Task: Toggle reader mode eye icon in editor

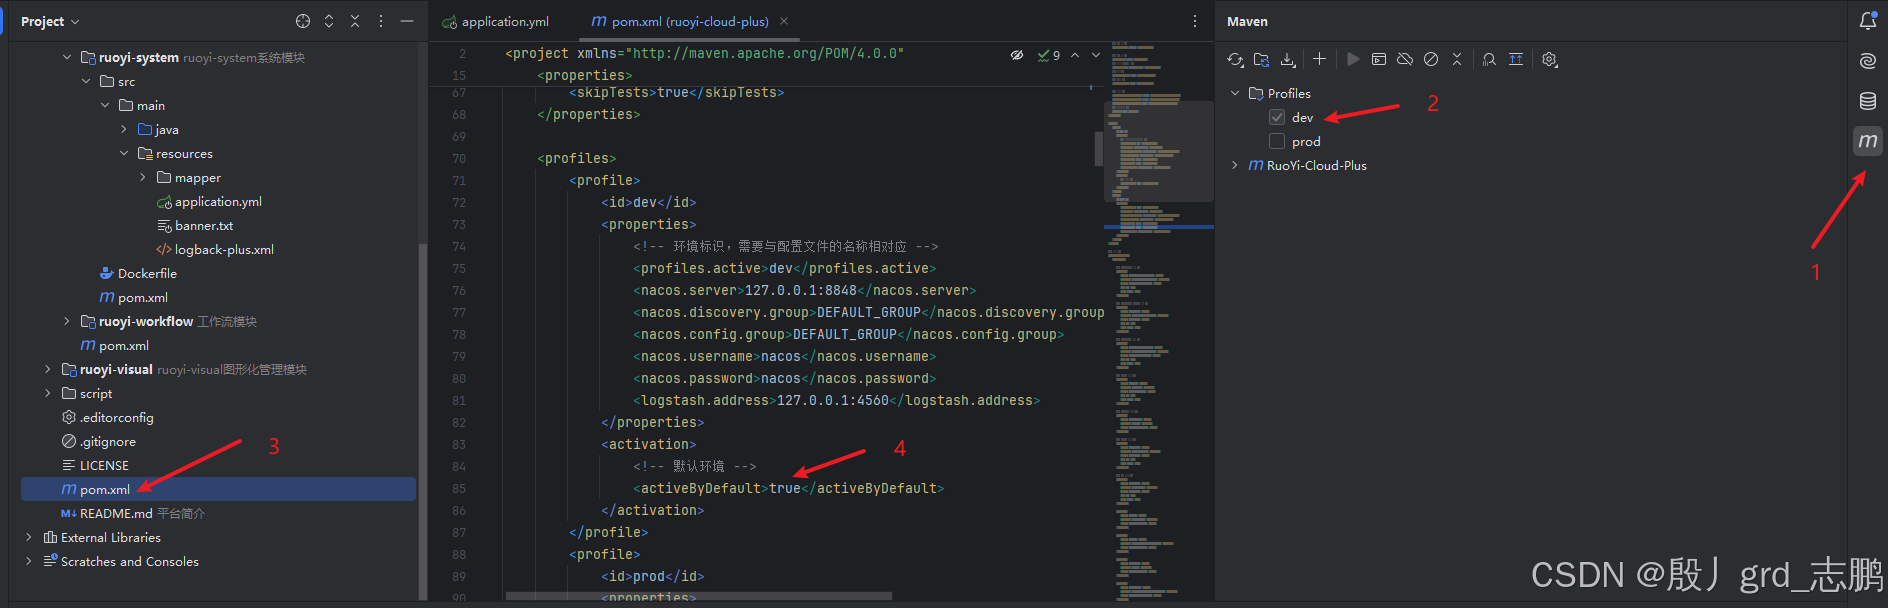Action: [x=1017, y=55]
